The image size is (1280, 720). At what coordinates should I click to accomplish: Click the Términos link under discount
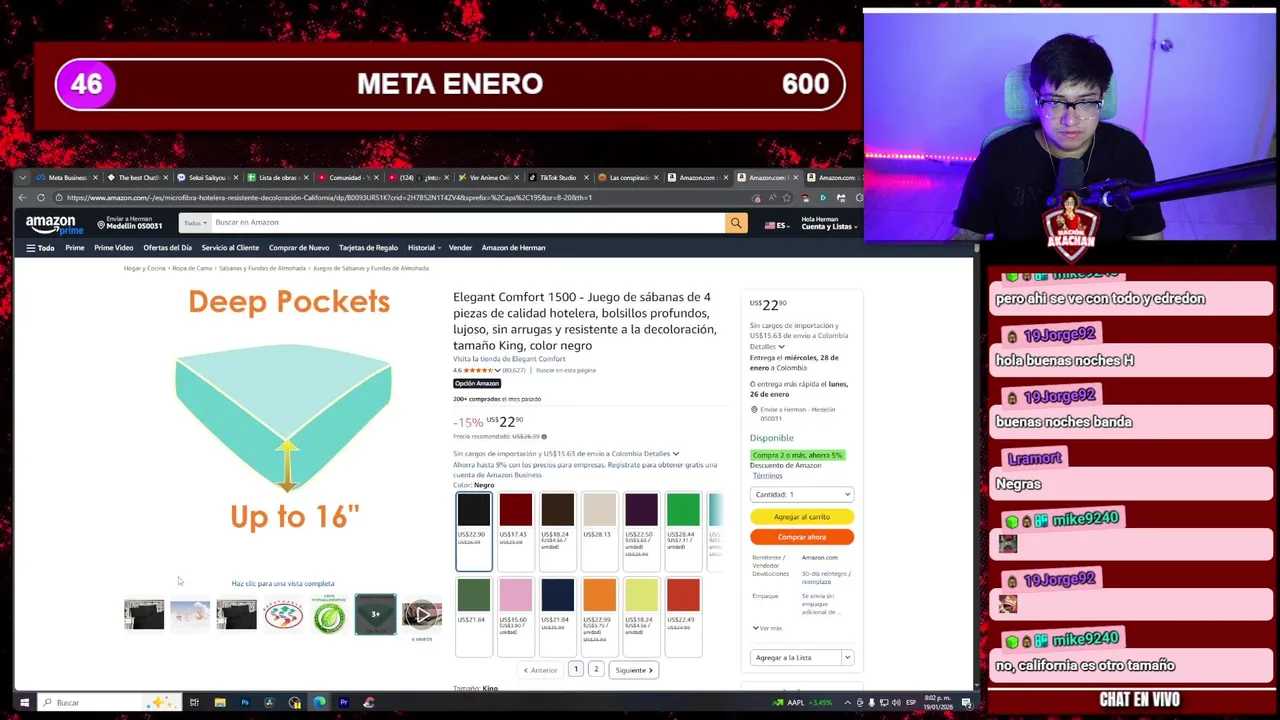(767, 476)
